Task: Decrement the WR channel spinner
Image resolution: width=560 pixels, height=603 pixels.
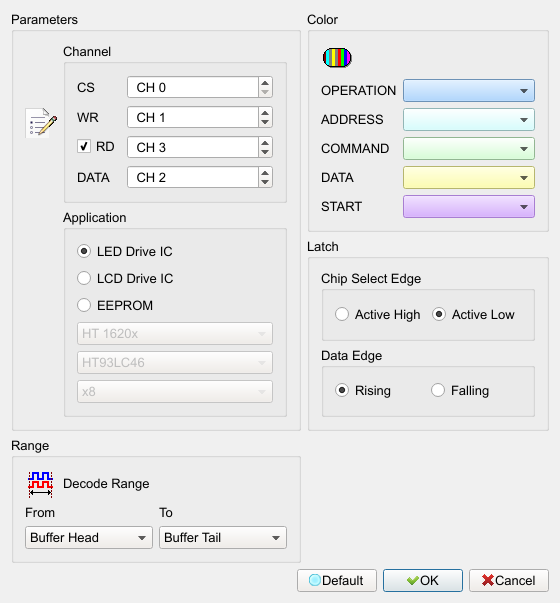Action: [x=265, y=122]
